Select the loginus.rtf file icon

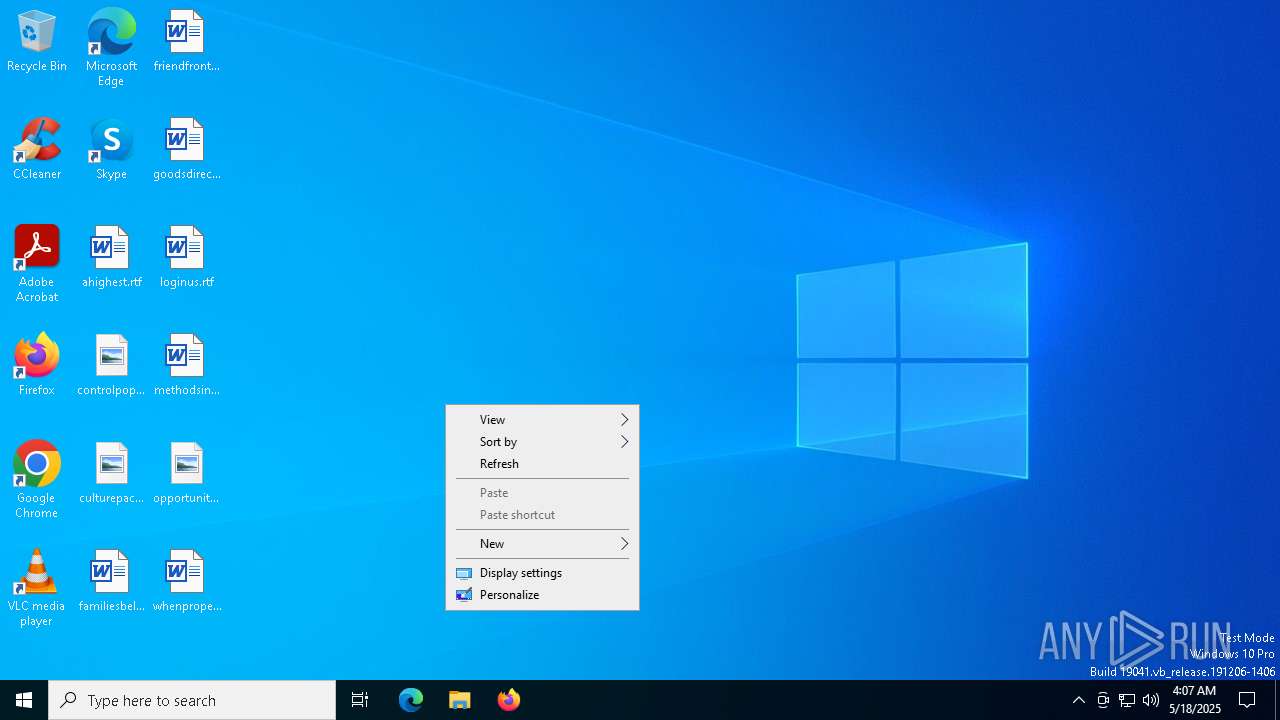click(186, 258)
